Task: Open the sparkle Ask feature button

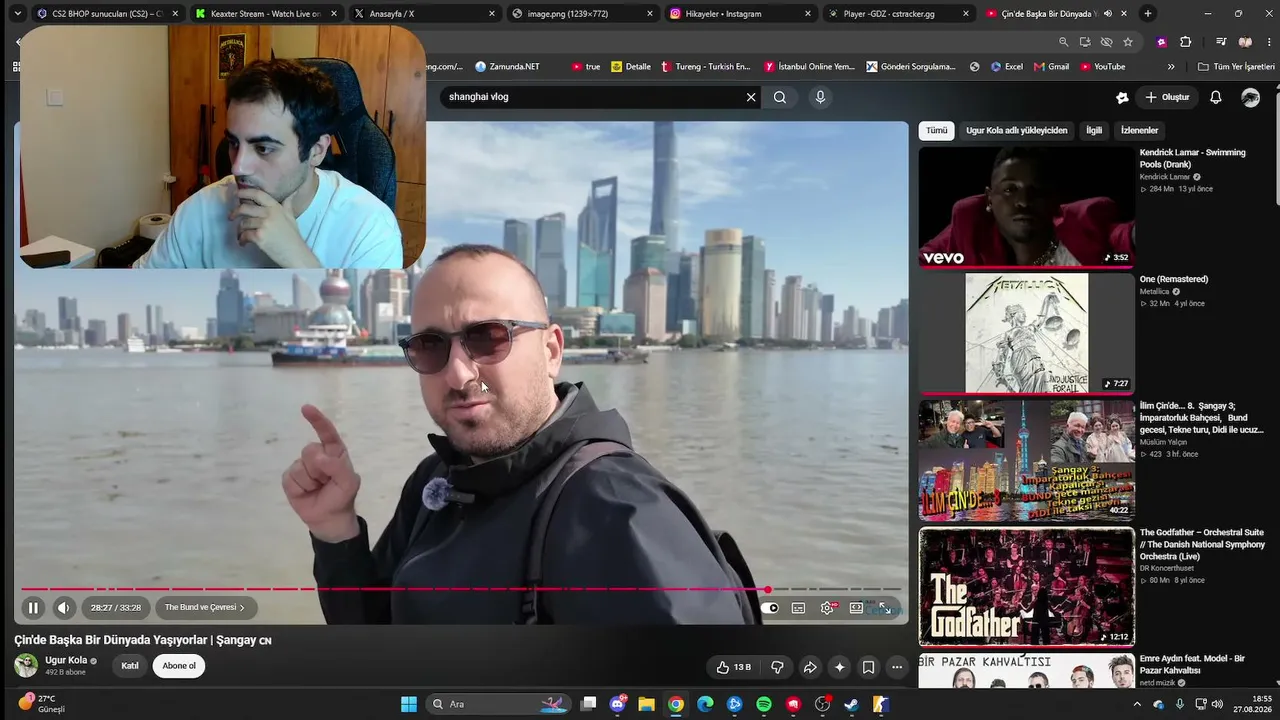Action: [839, 667]
